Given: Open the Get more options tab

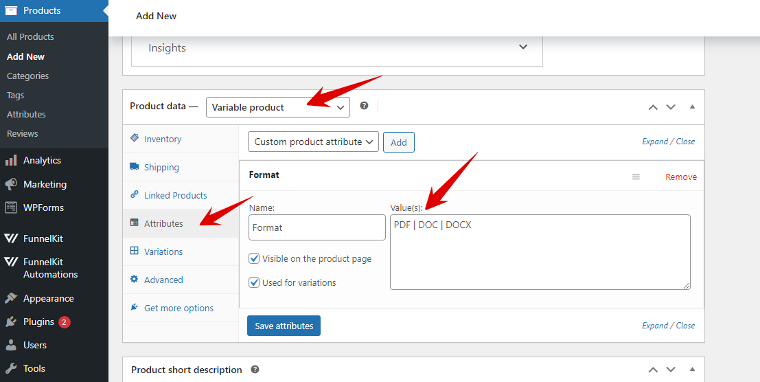Looking at the screenshot, I should coord(181,308).
